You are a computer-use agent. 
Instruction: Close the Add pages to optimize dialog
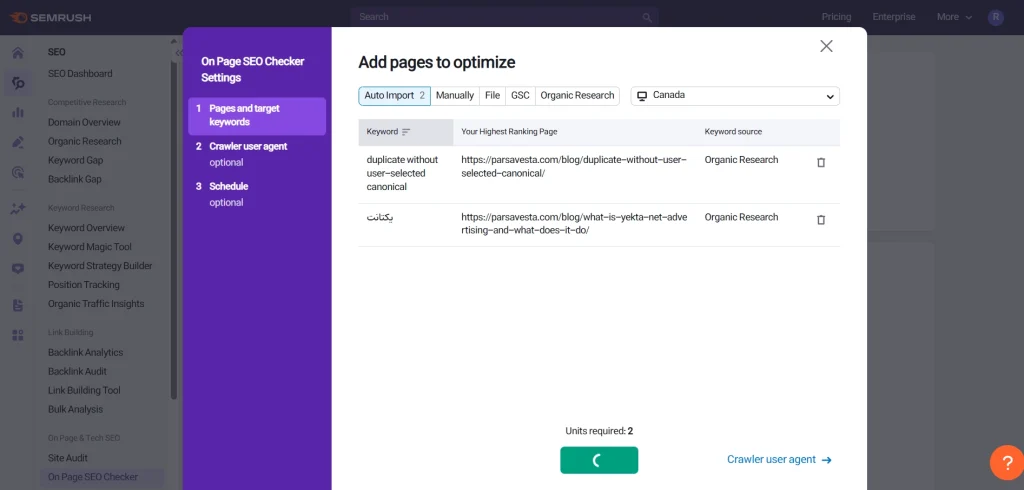826,46
